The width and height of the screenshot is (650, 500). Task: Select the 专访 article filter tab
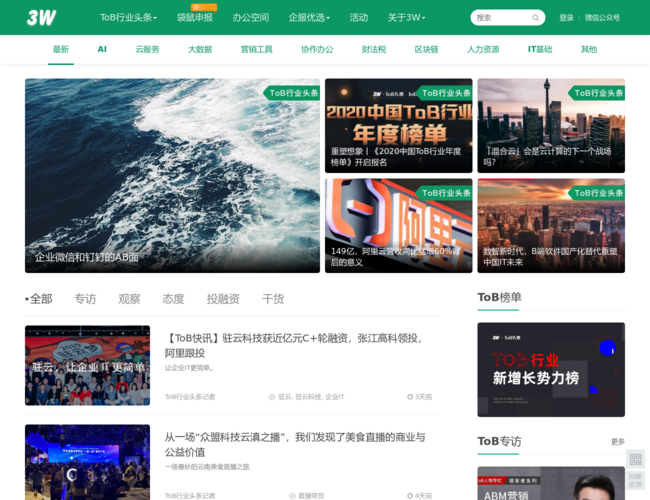click(85, 299)
